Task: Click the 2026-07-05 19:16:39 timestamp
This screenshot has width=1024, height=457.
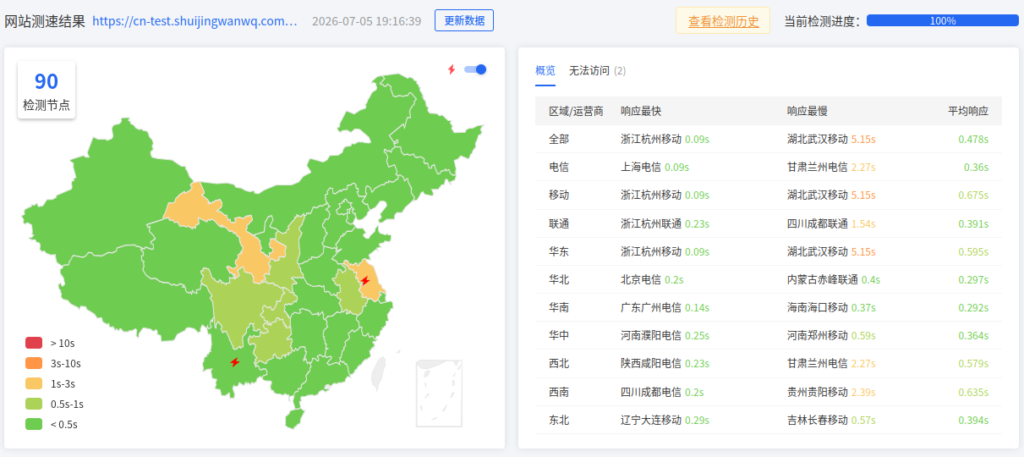Action: 366,21
